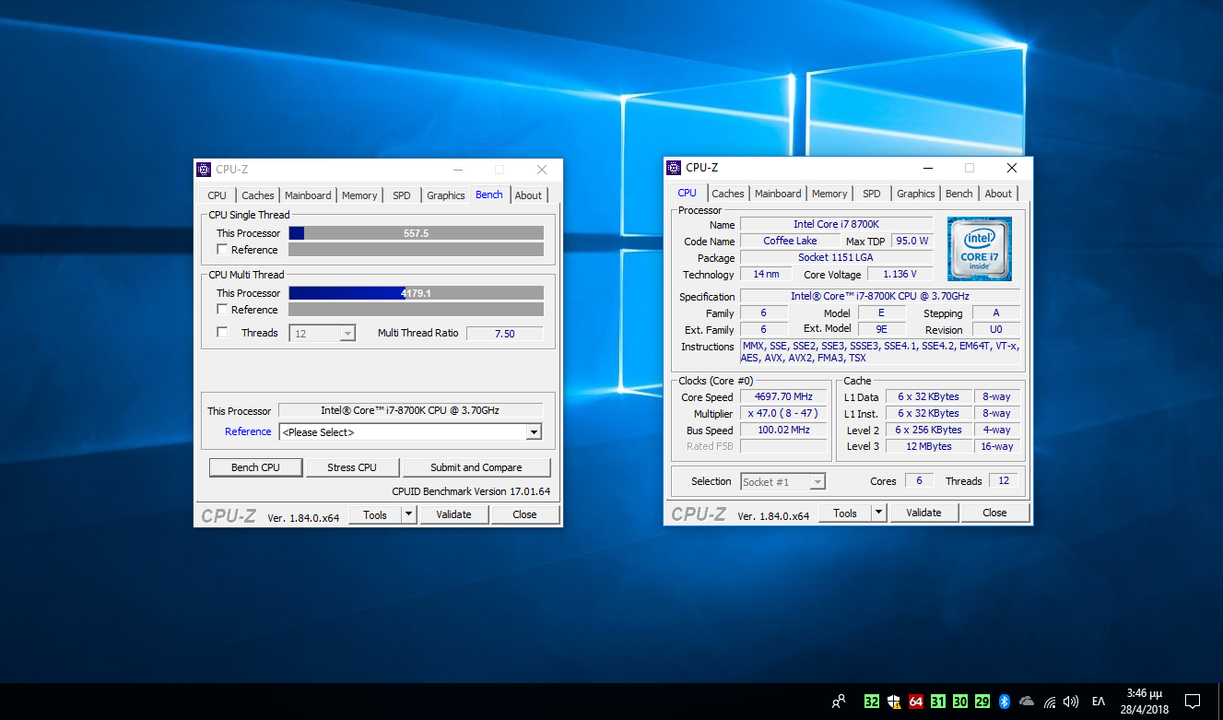Open the Windows Defender shield tray icon
1223x720 pixels.
(894, 701)
